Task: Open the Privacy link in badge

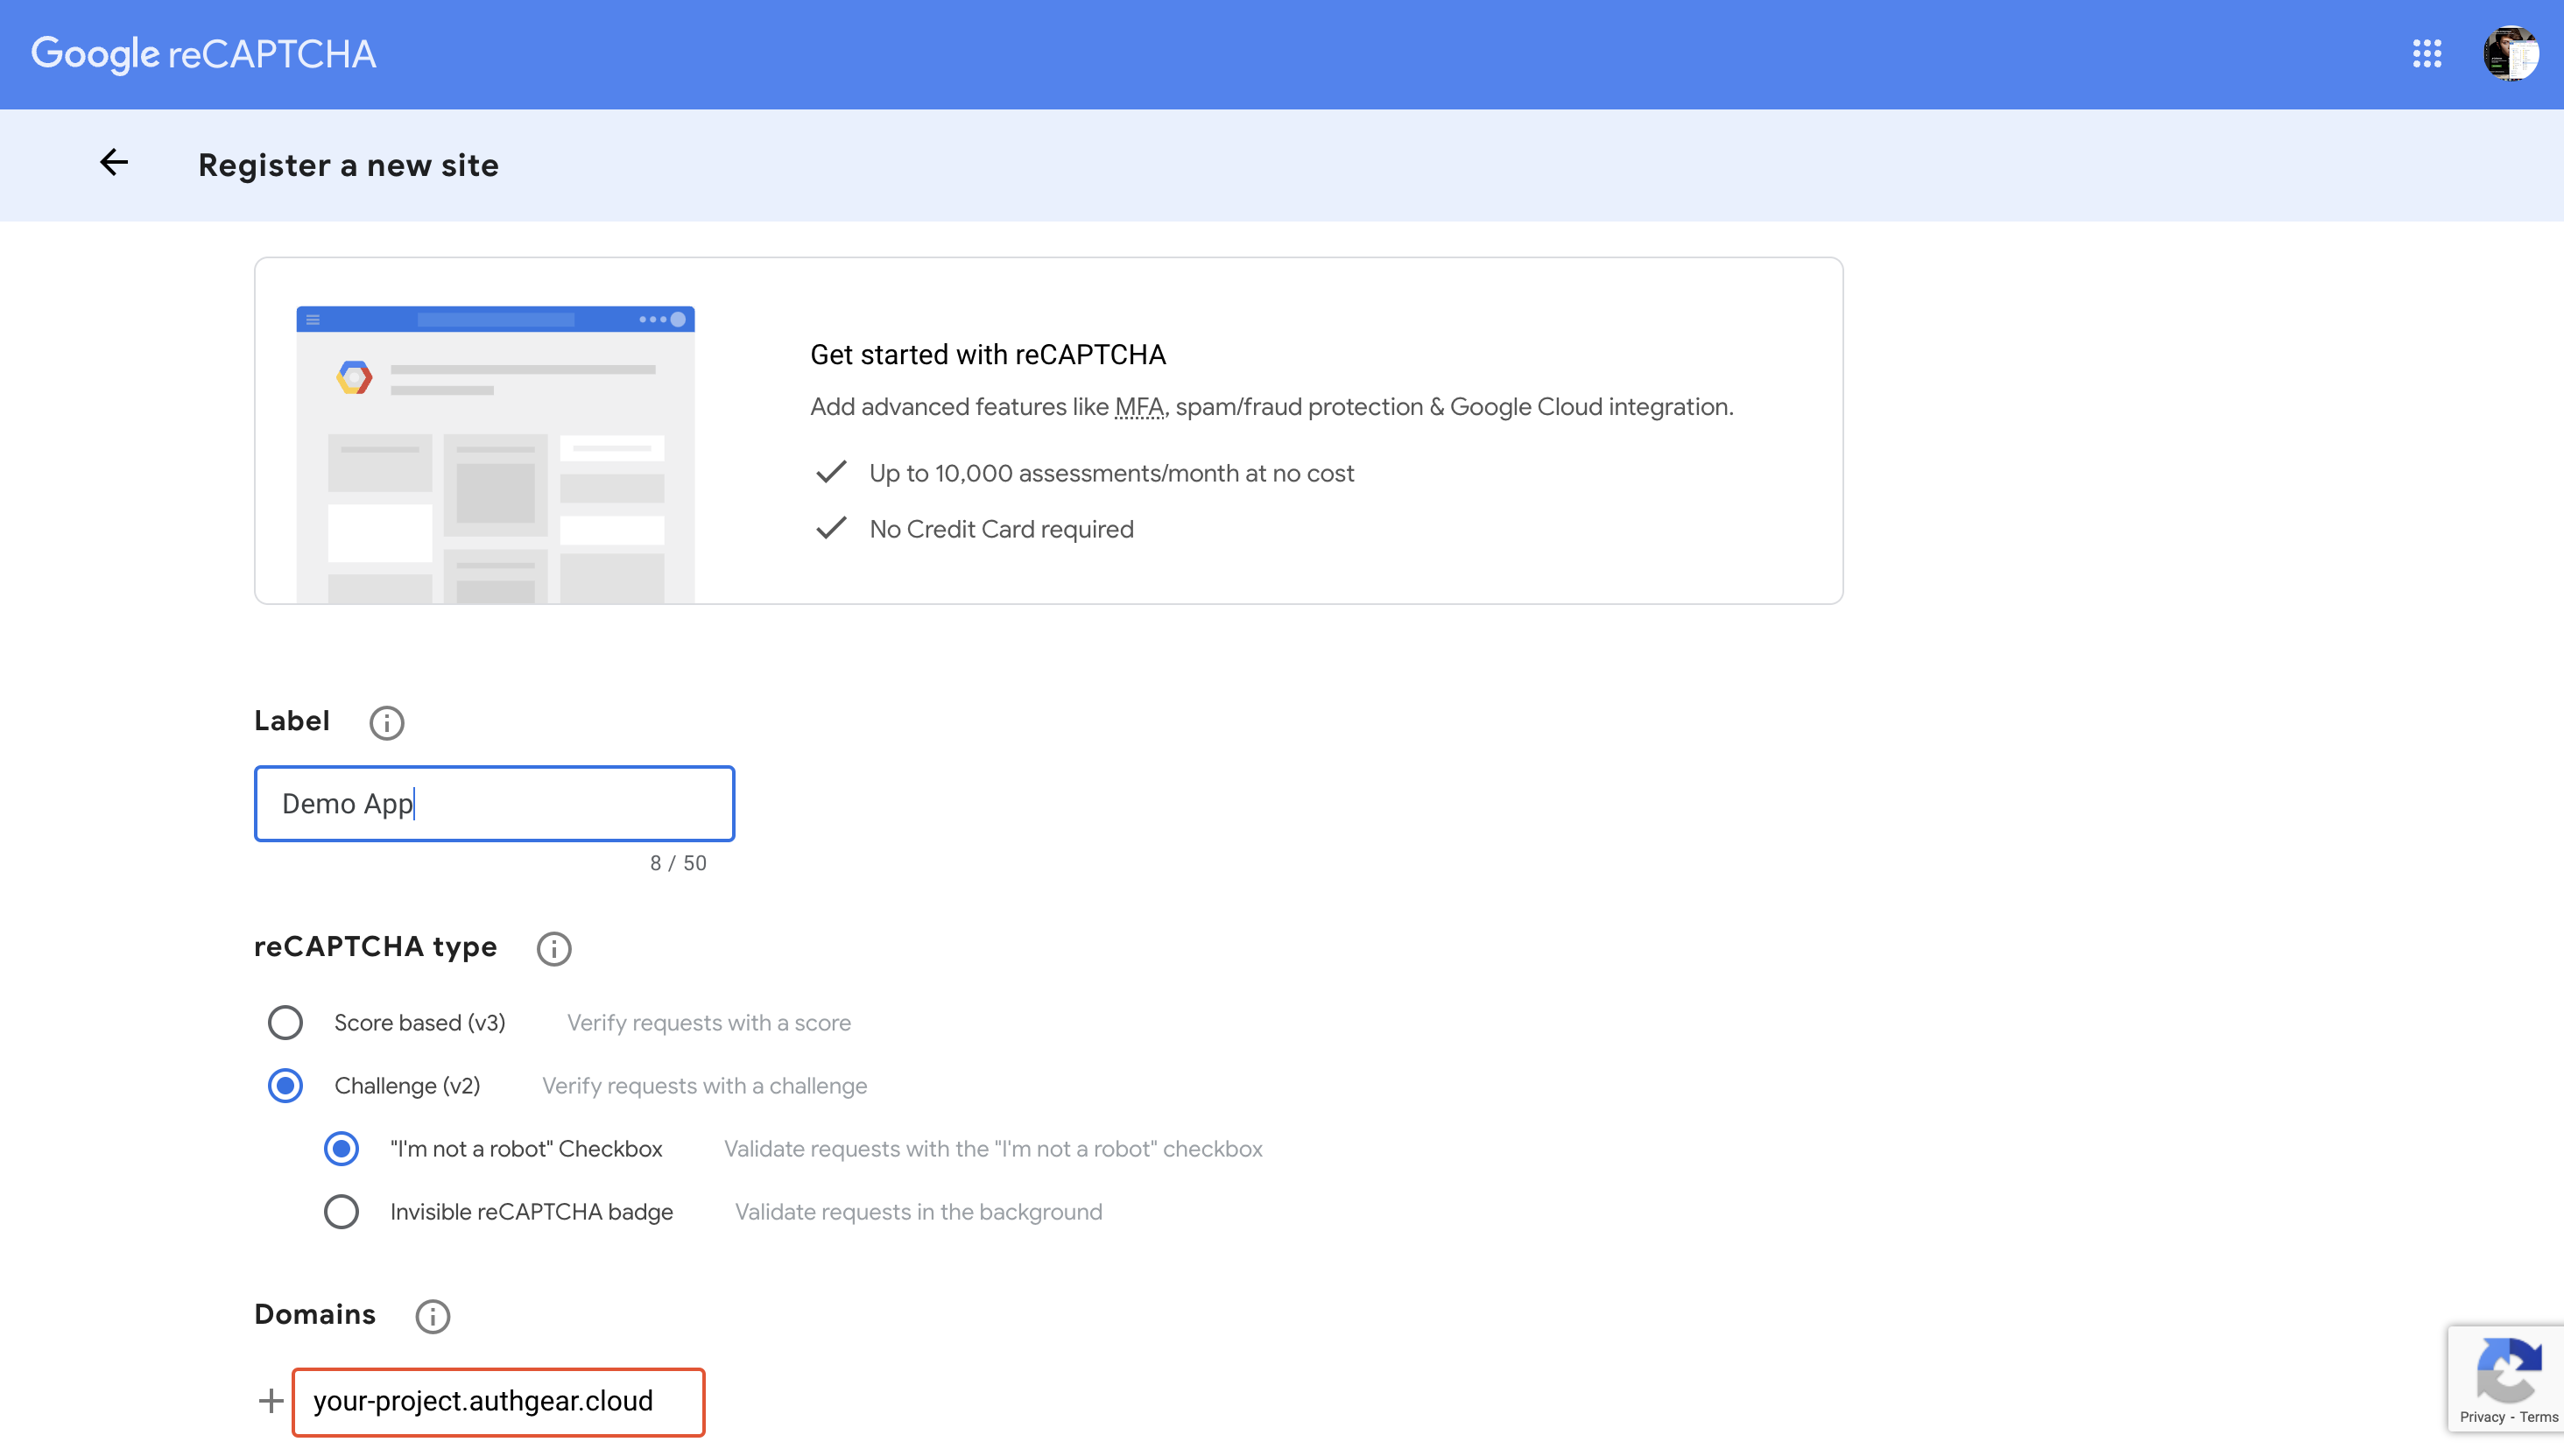Action: point(2482,1417)
